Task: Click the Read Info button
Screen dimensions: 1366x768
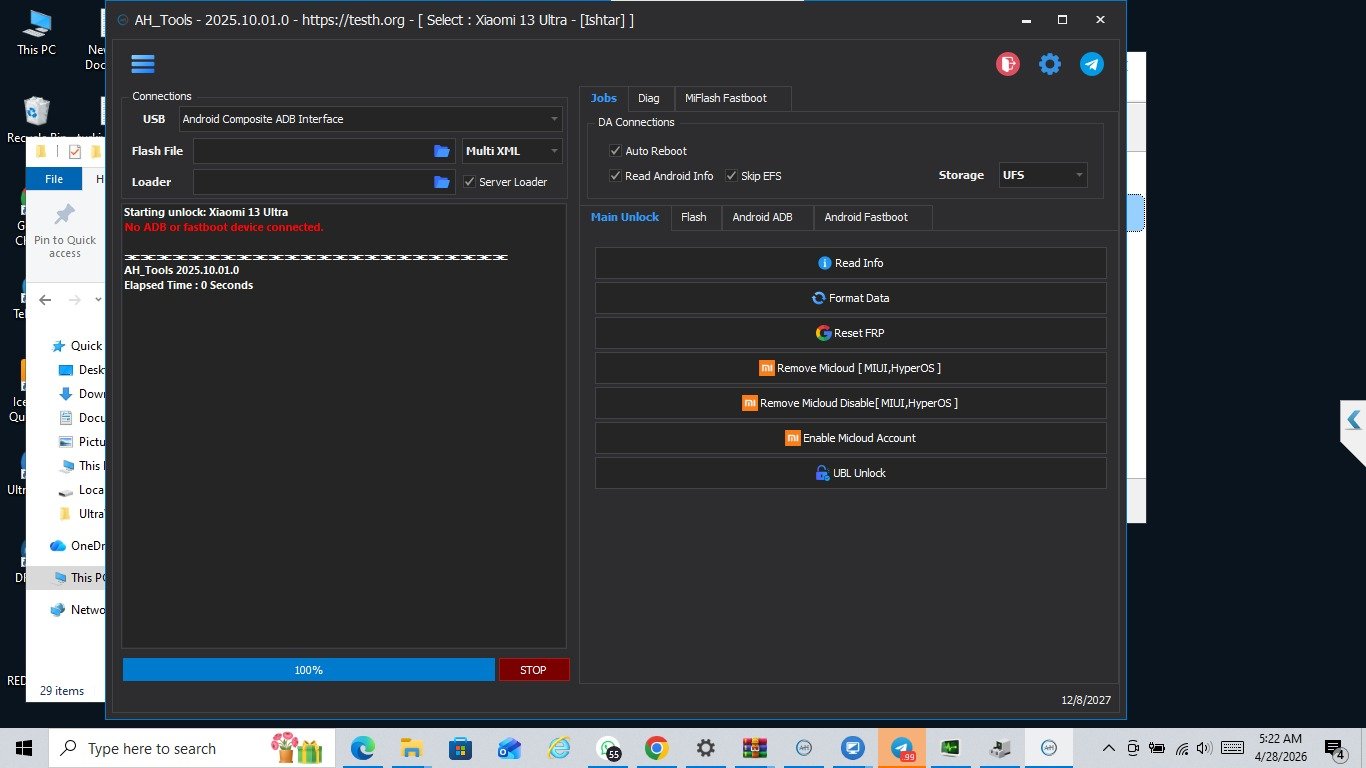Action: [x=851, y=263]
